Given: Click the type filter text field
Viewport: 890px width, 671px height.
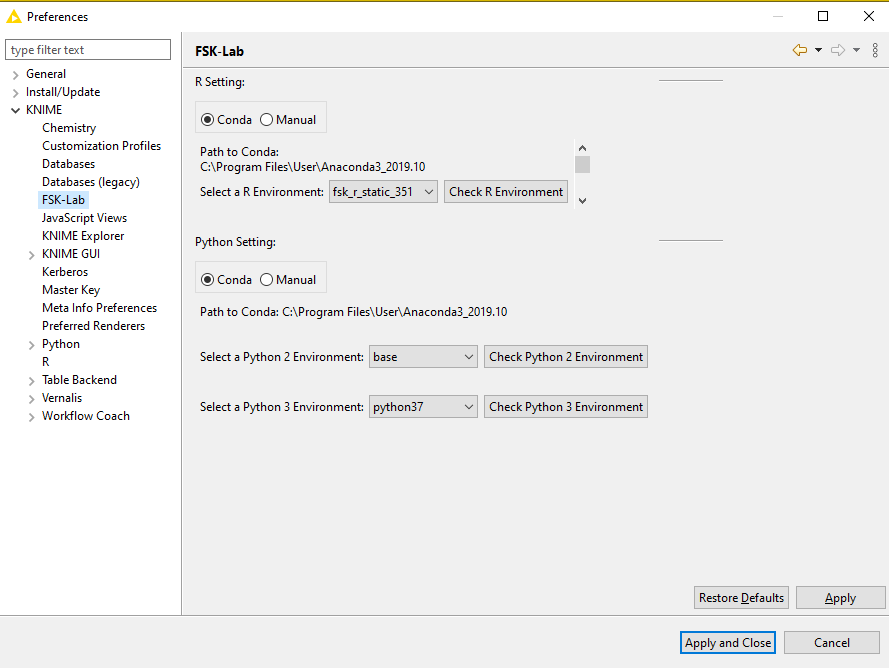Looking at the screenshot, I should 88,50.
